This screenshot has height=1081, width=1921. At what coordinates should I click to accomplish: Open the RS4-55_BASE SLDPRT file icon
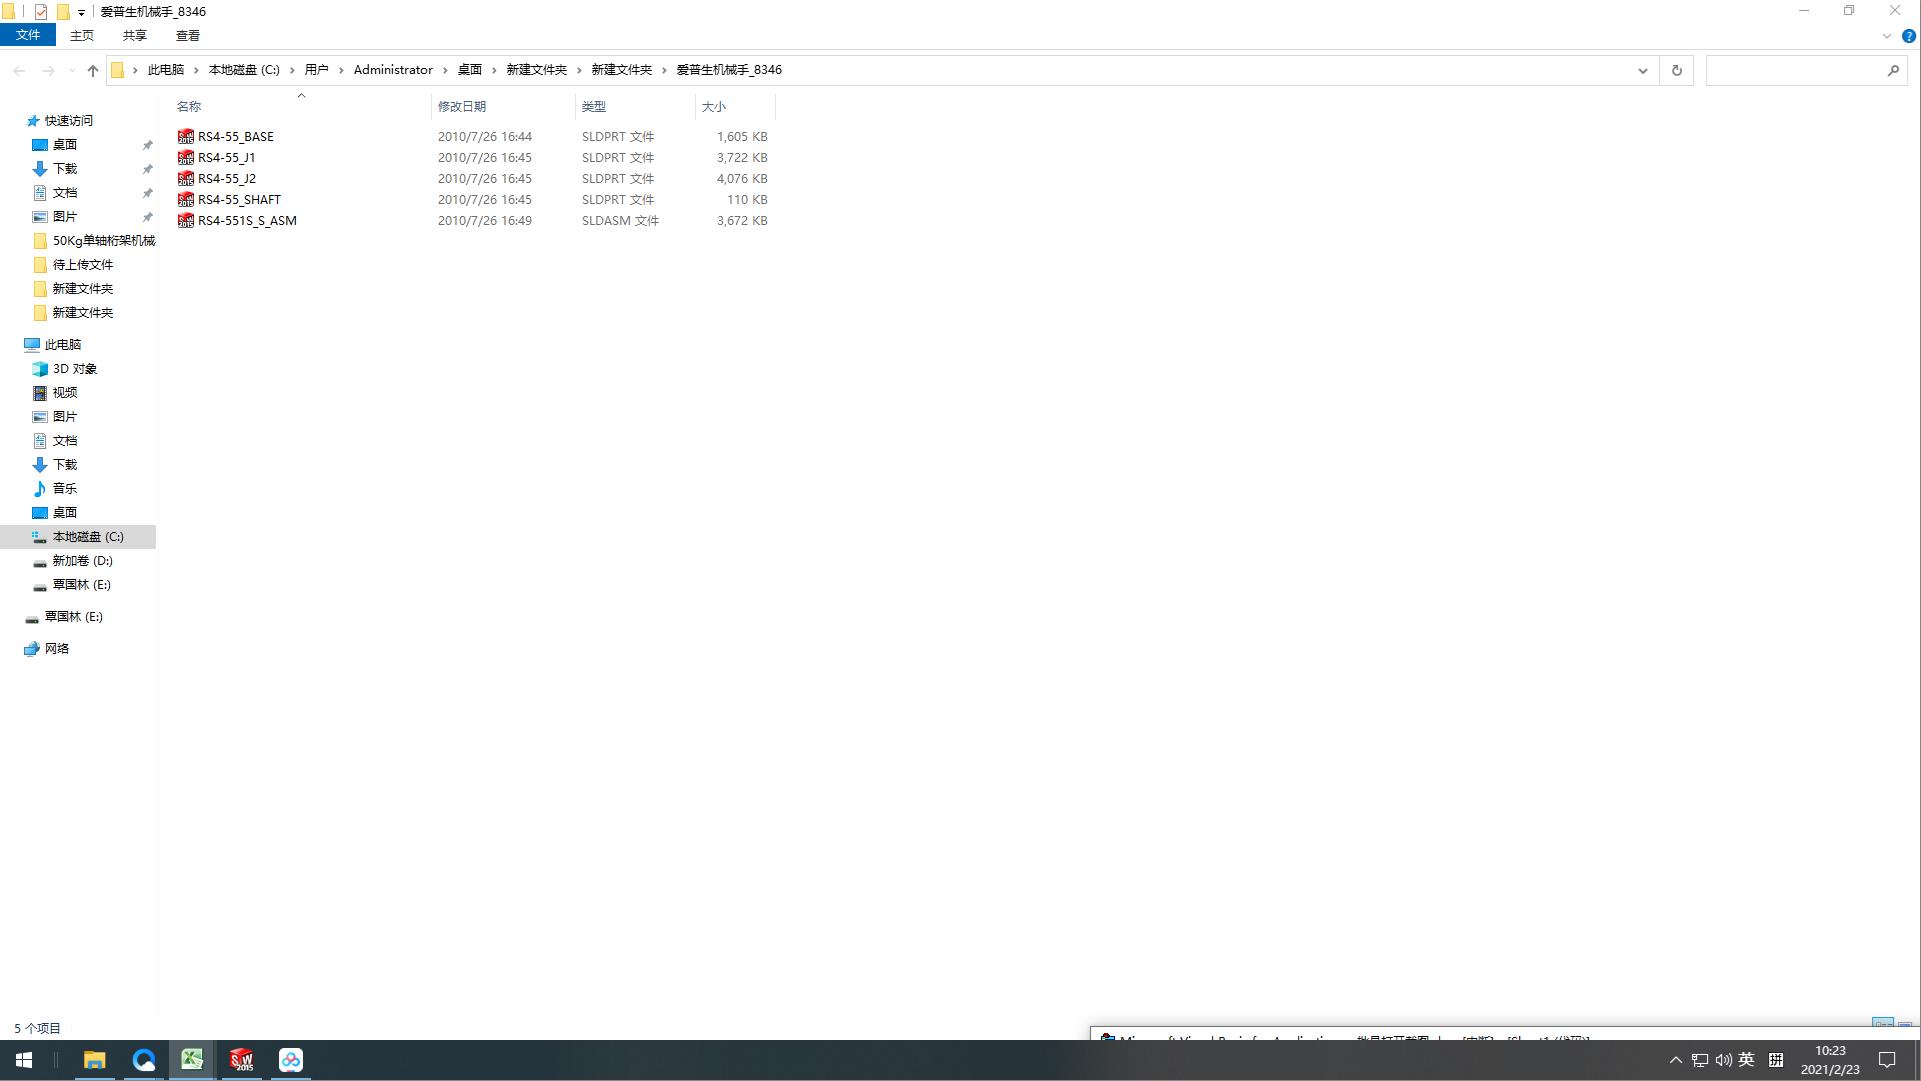click(185, 136)
